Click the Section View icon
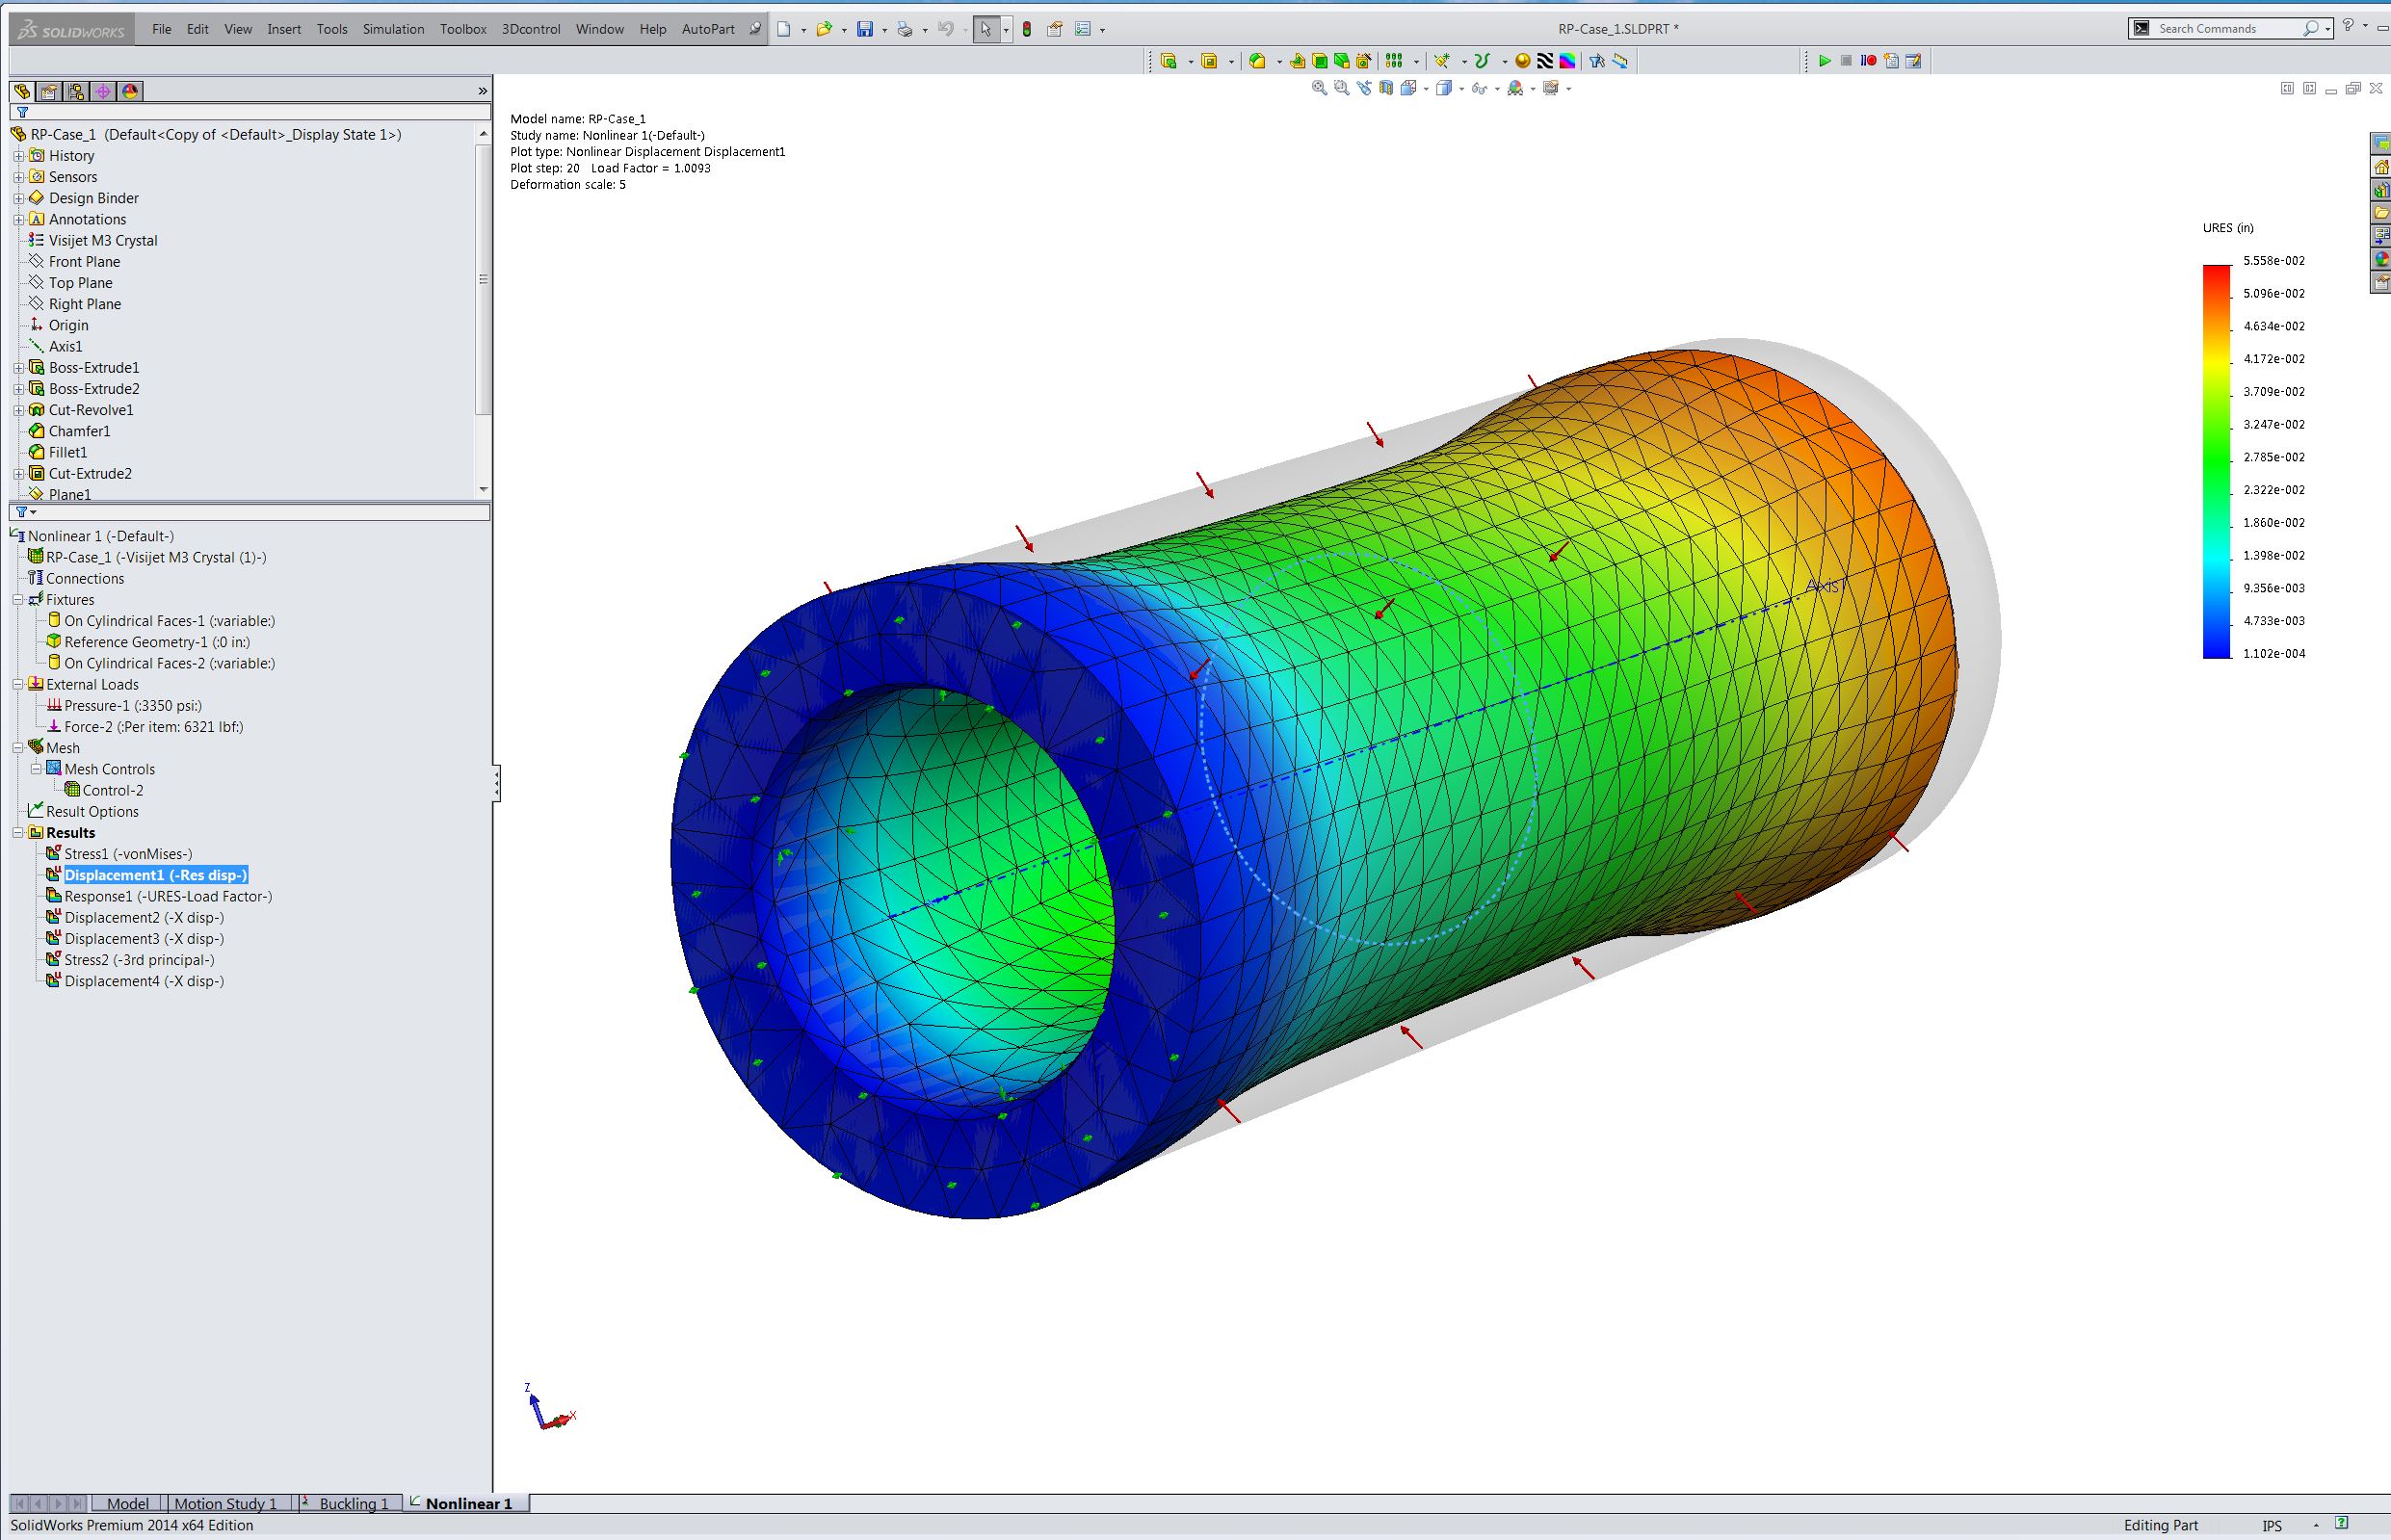This screenshot has width=2391, height=1540. point(1386,88)
